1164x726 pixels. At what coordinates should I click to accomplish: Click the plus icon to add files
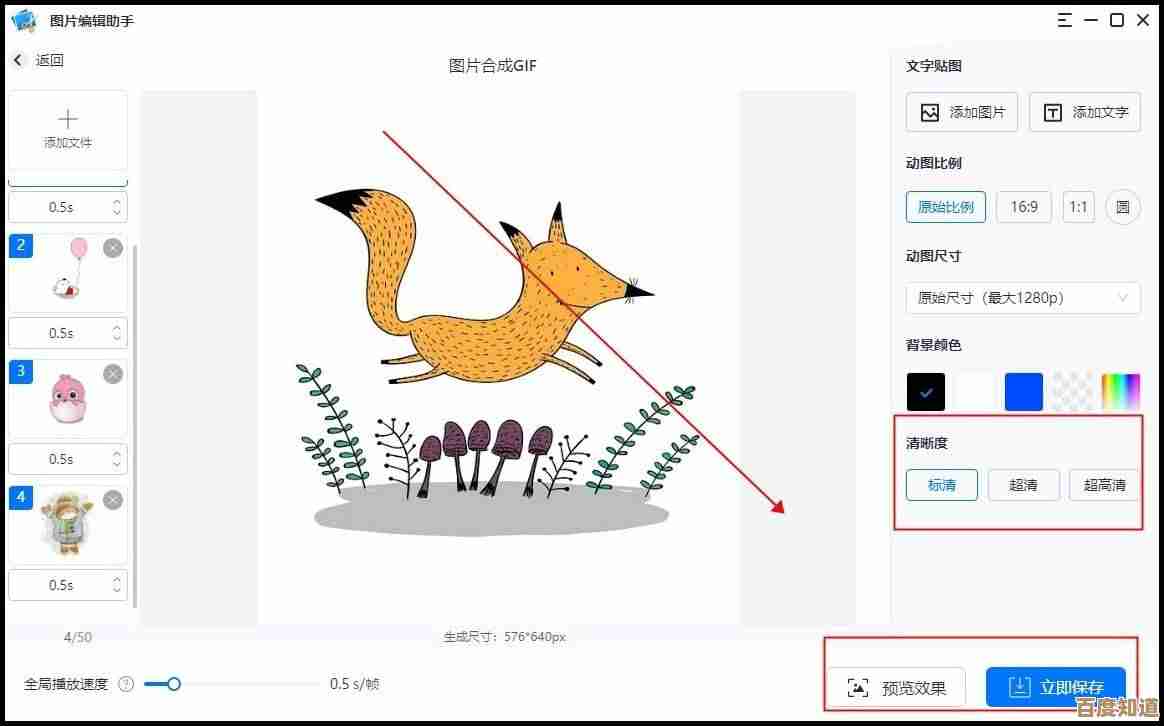tap(68, 119)
